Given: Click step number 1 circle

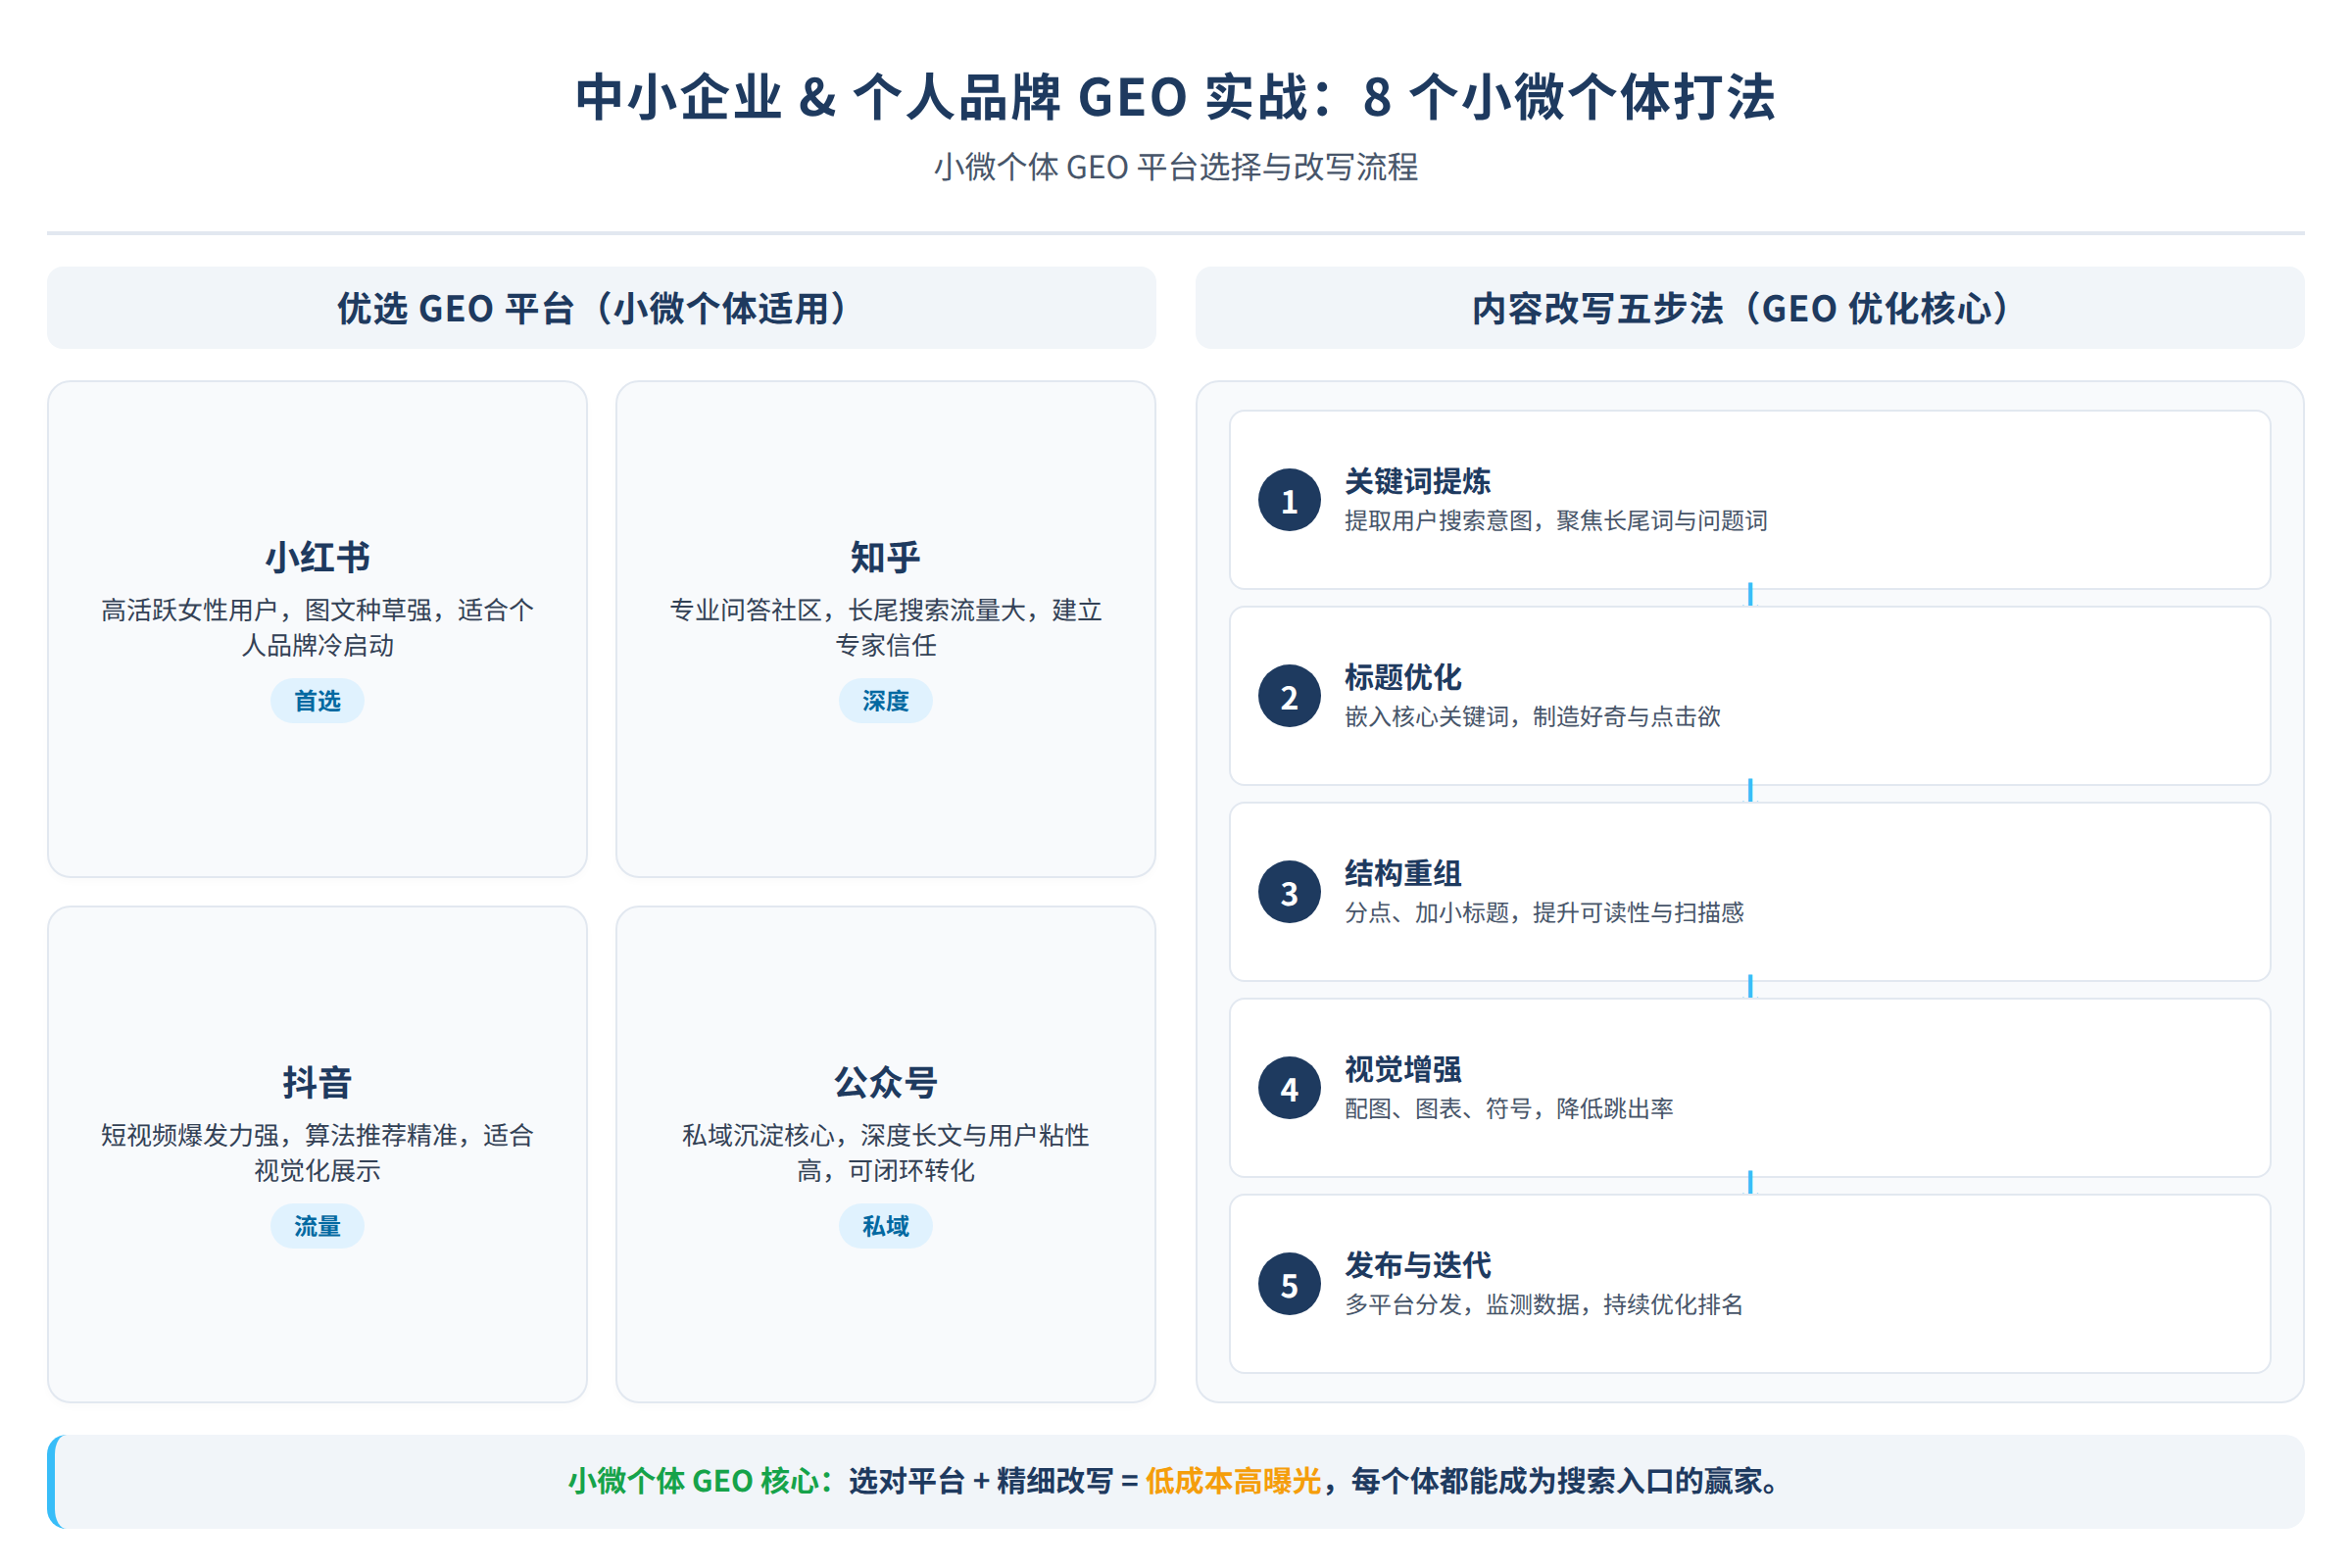Looking at the screenshot, I should tap(1289, 500).
